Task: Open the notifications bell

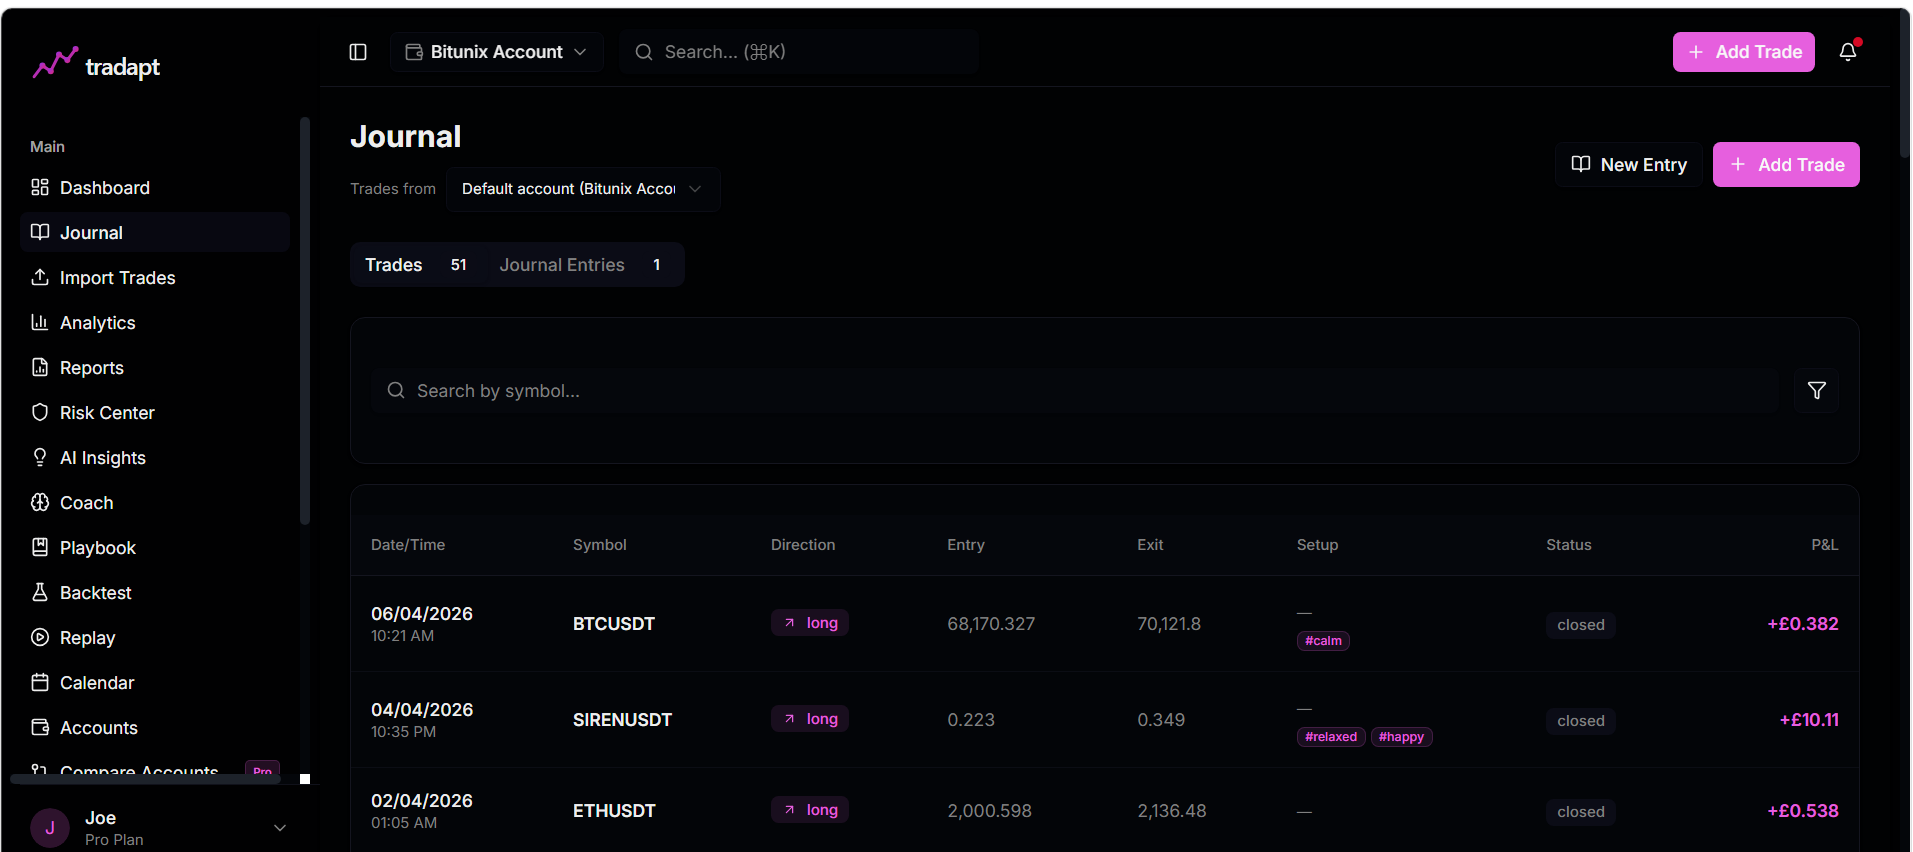Action: (1848, 52)
